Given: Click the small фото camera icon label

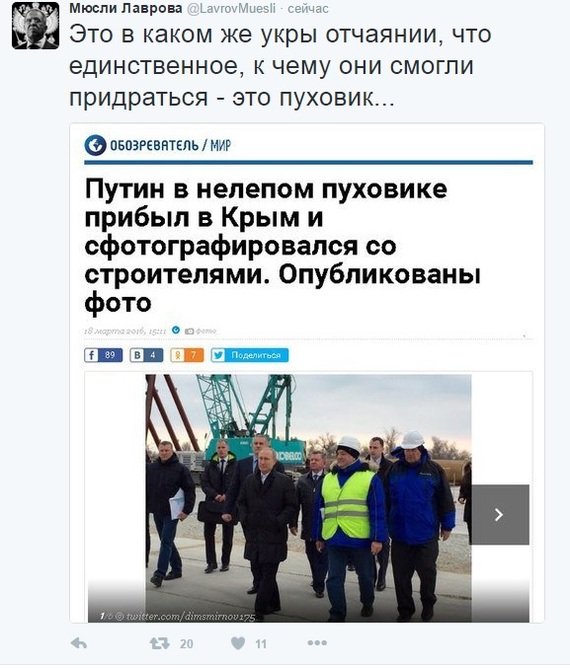Looking at the screenshot, I should pos(200,331).
